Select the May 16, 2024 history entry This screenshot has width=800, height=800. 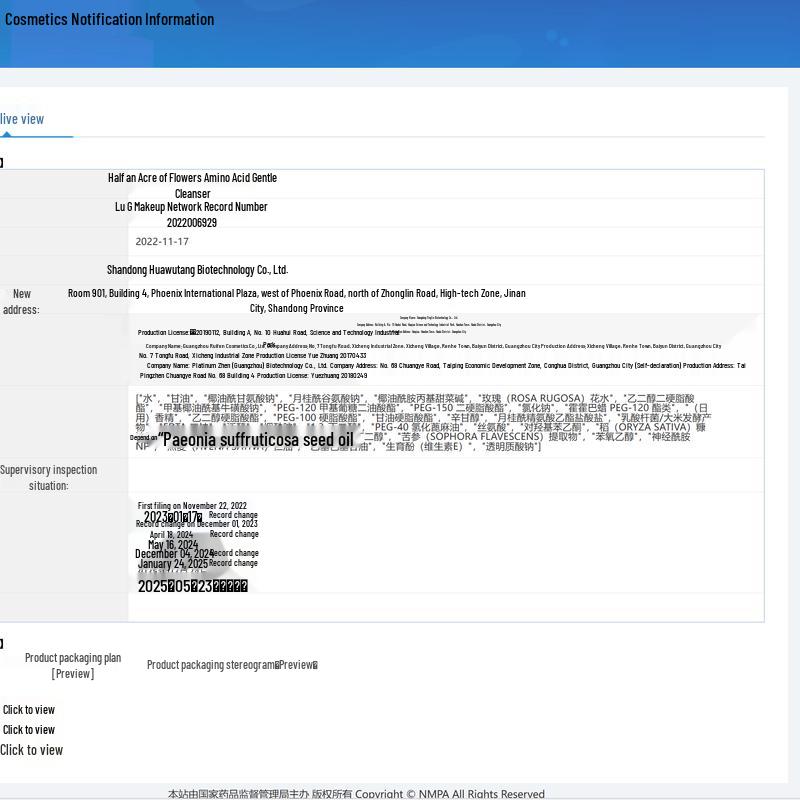173,545
